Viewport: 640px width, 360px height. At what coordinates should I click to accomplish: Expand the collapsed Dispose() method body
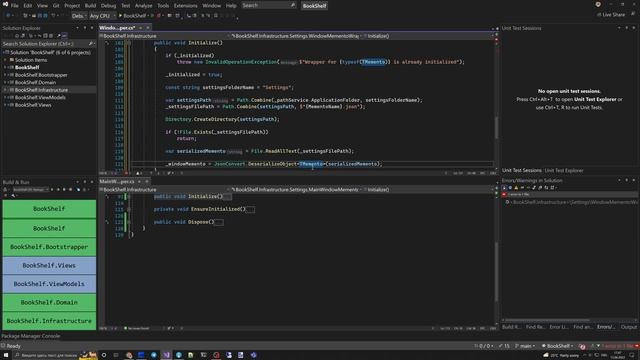pyautogui.click(x=219, y=222)
